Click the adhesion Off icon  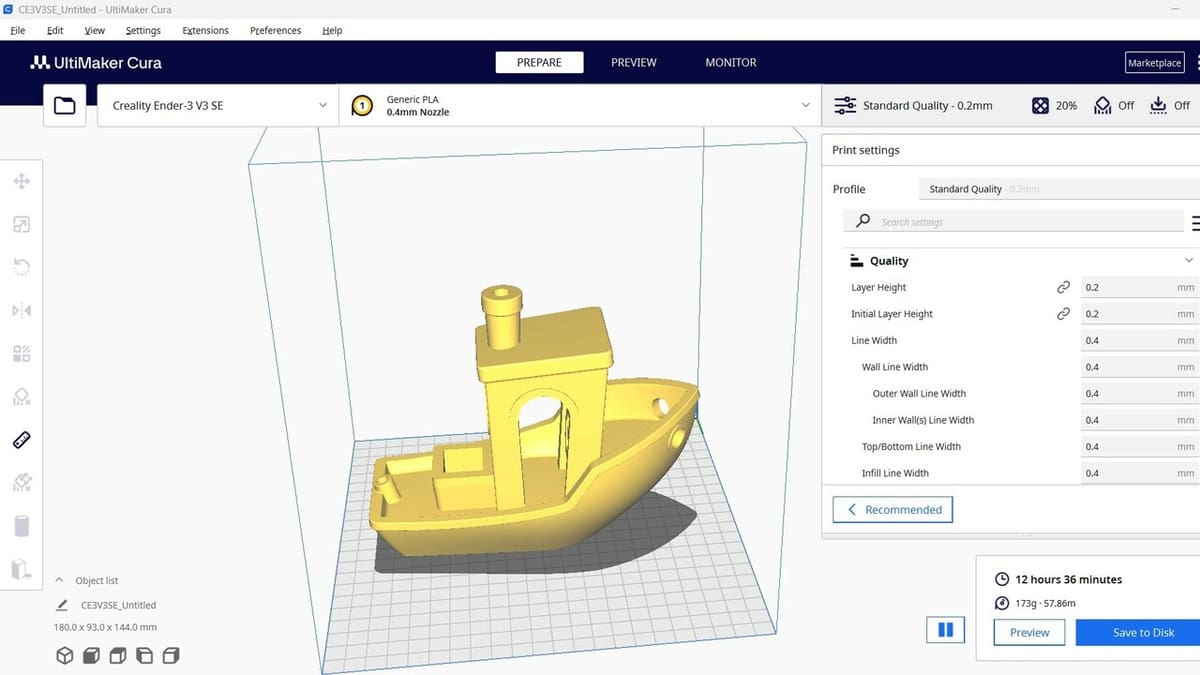tap(1158, 105)
